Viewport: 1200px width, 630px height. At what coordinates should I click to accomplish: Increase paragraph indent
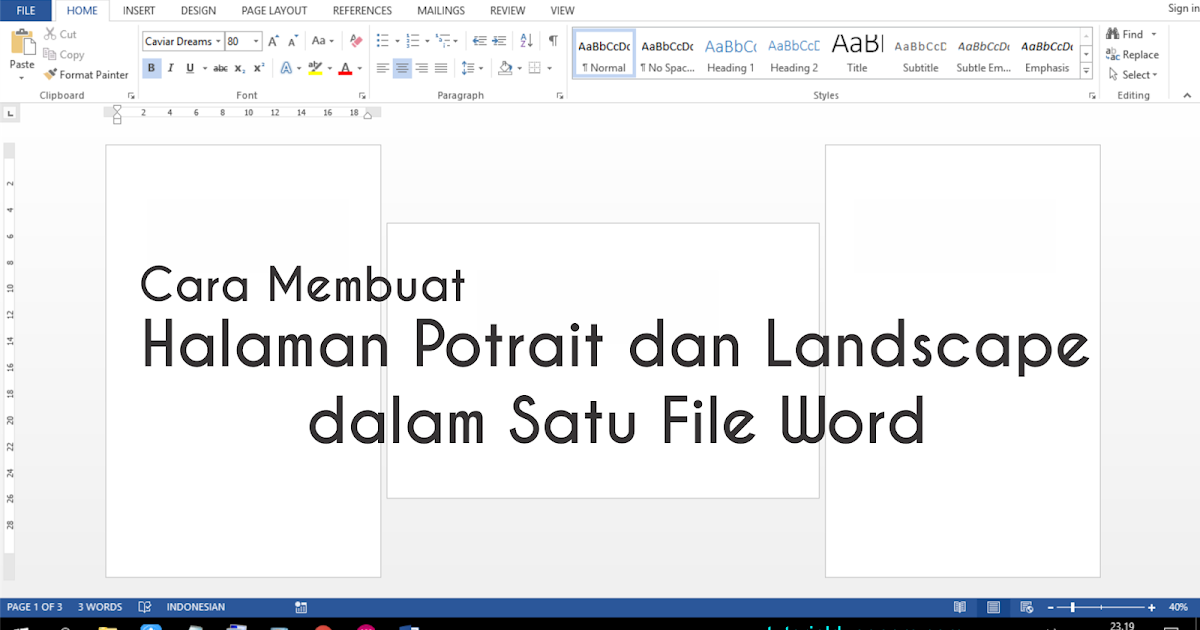click(500, 41)
